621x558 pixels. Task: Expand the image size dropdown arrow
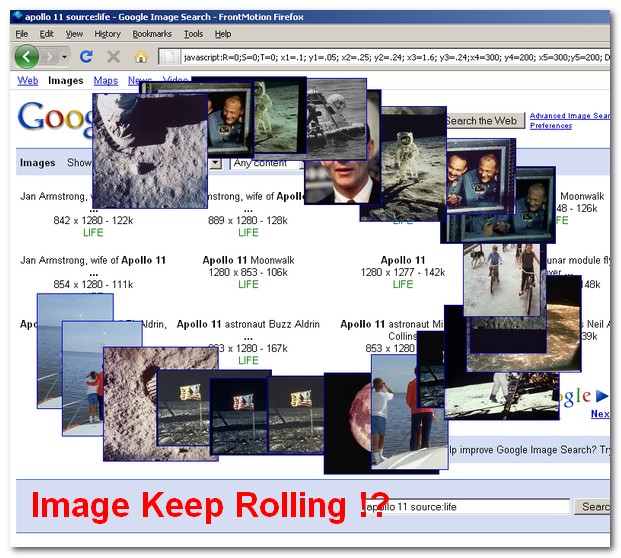coord(215,163)
